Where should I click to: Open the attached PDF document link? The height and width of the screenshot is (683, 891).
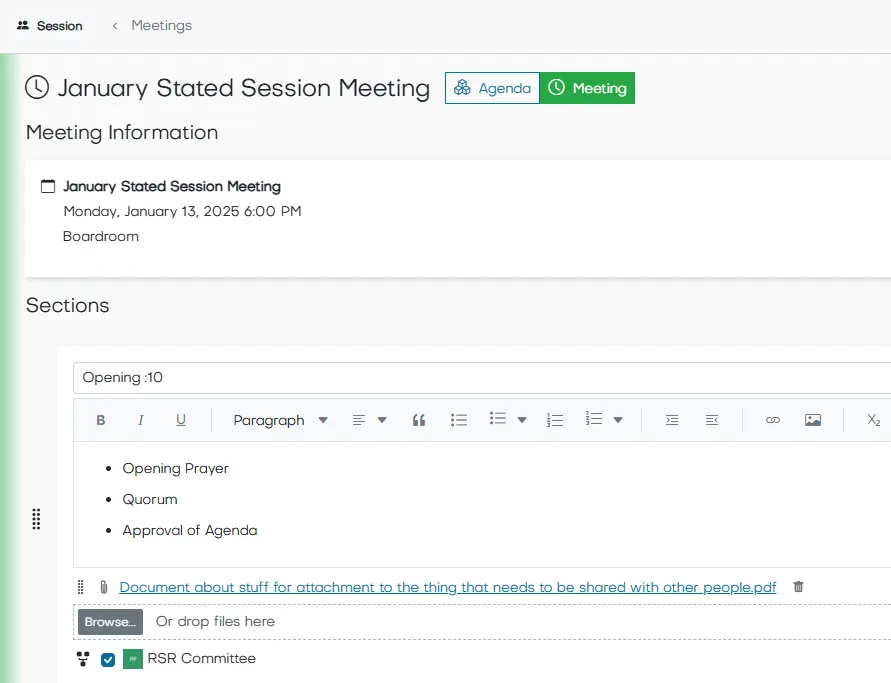coord(447,587)
